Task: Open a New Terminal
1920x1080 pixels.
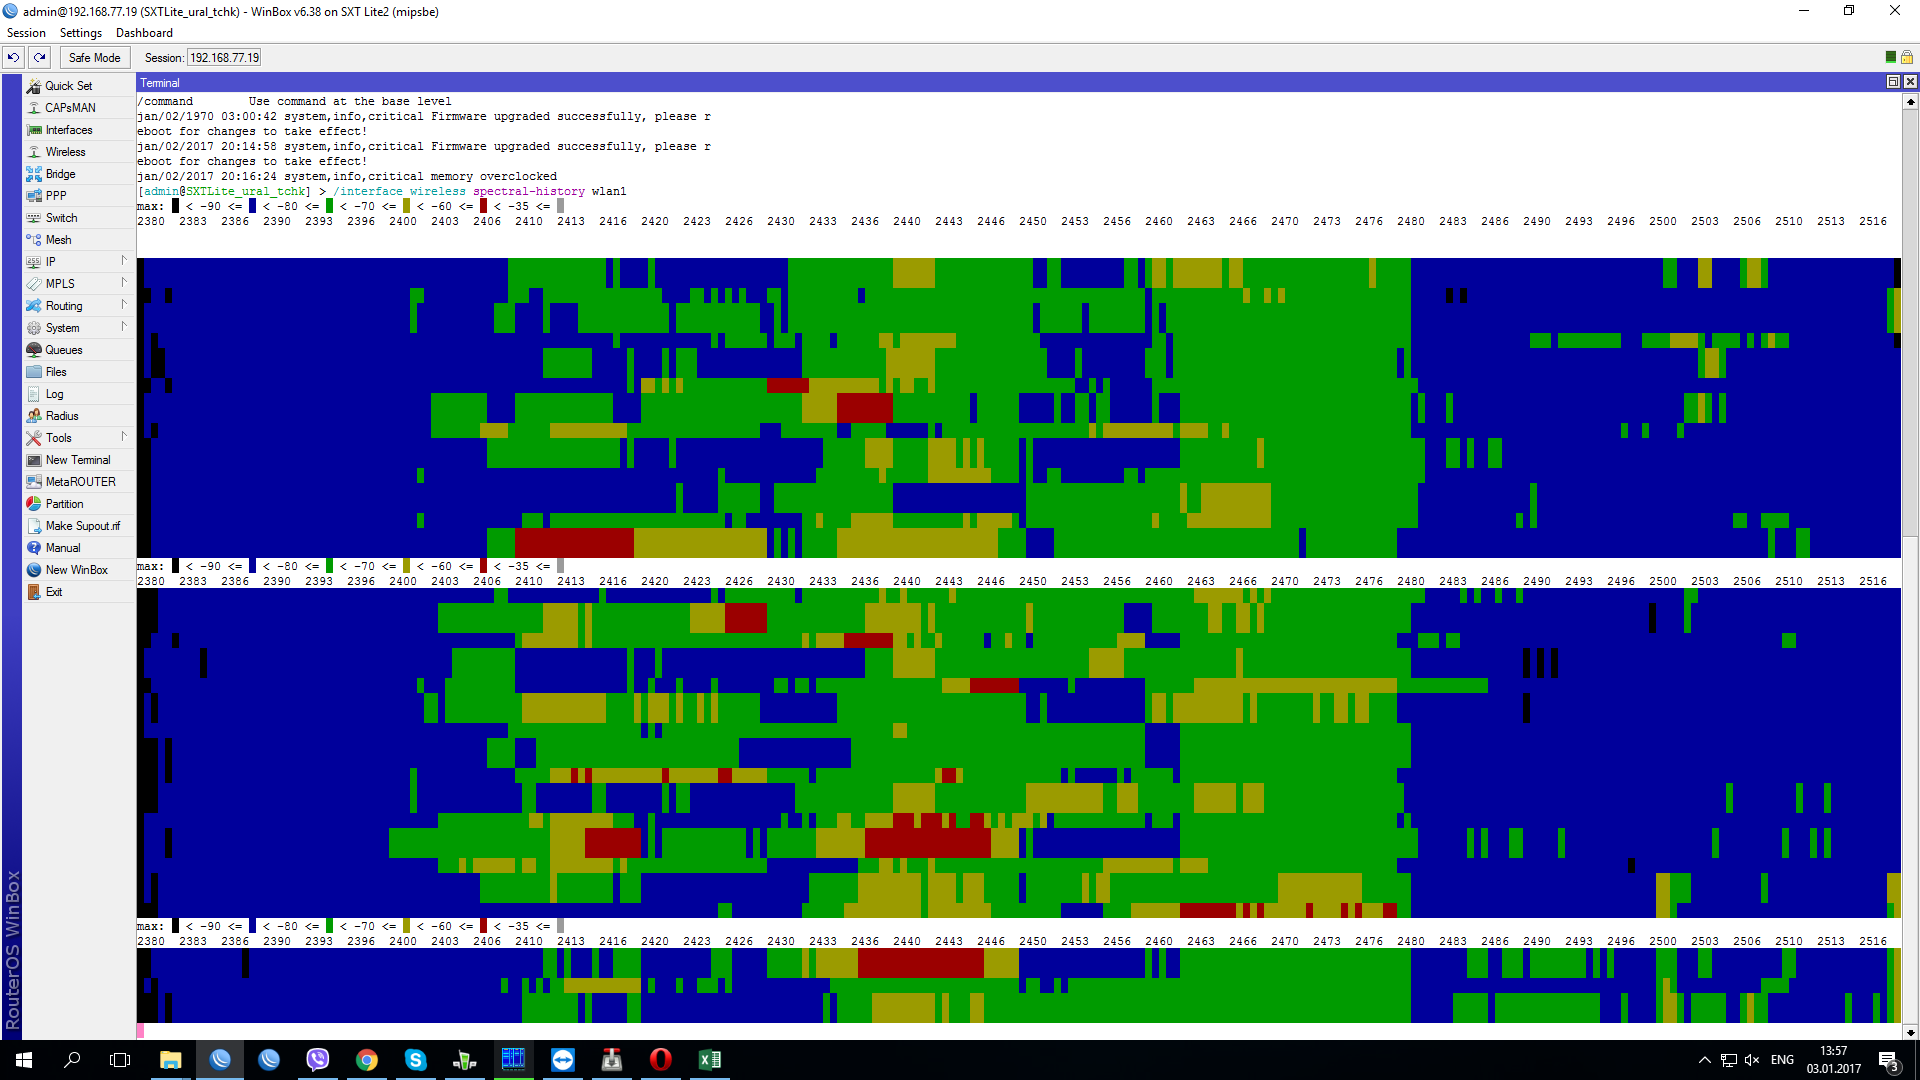Action: [77, 460]
